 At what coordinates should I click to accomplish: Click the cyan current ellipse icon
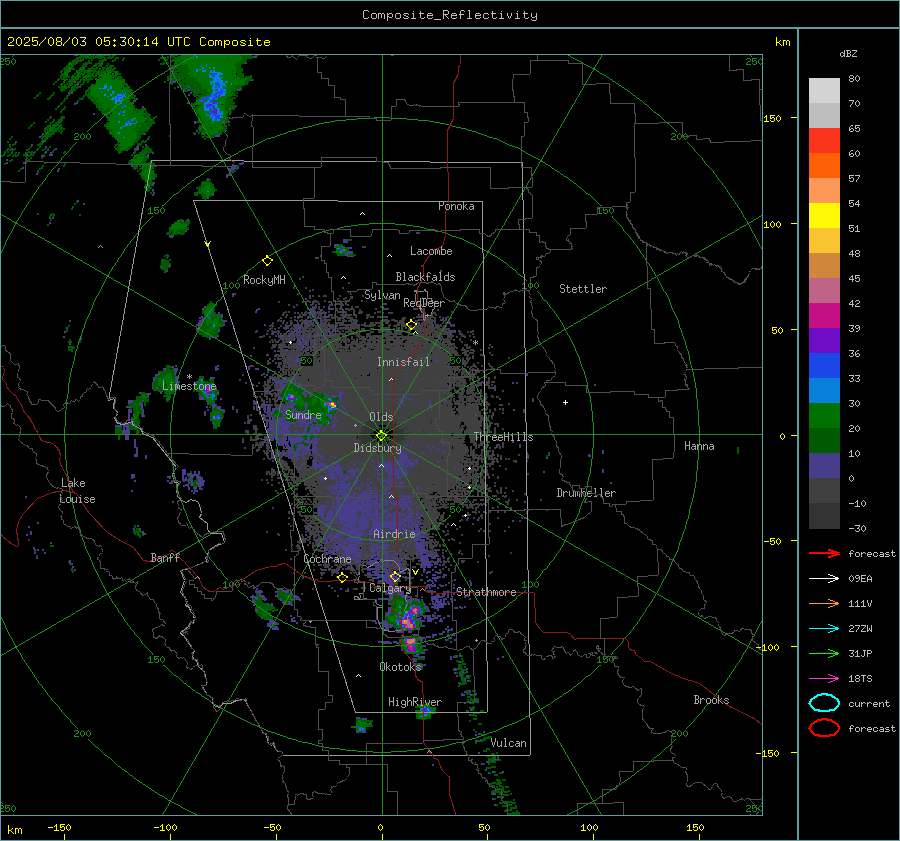coord(824,703)
